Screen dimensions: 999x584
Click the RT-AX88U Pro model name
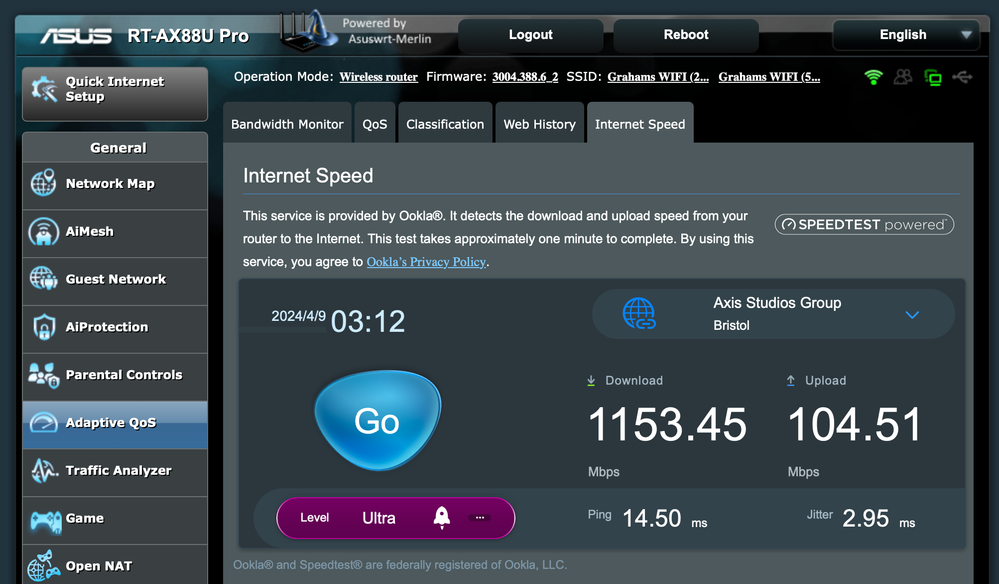click(x=188, y=36)
